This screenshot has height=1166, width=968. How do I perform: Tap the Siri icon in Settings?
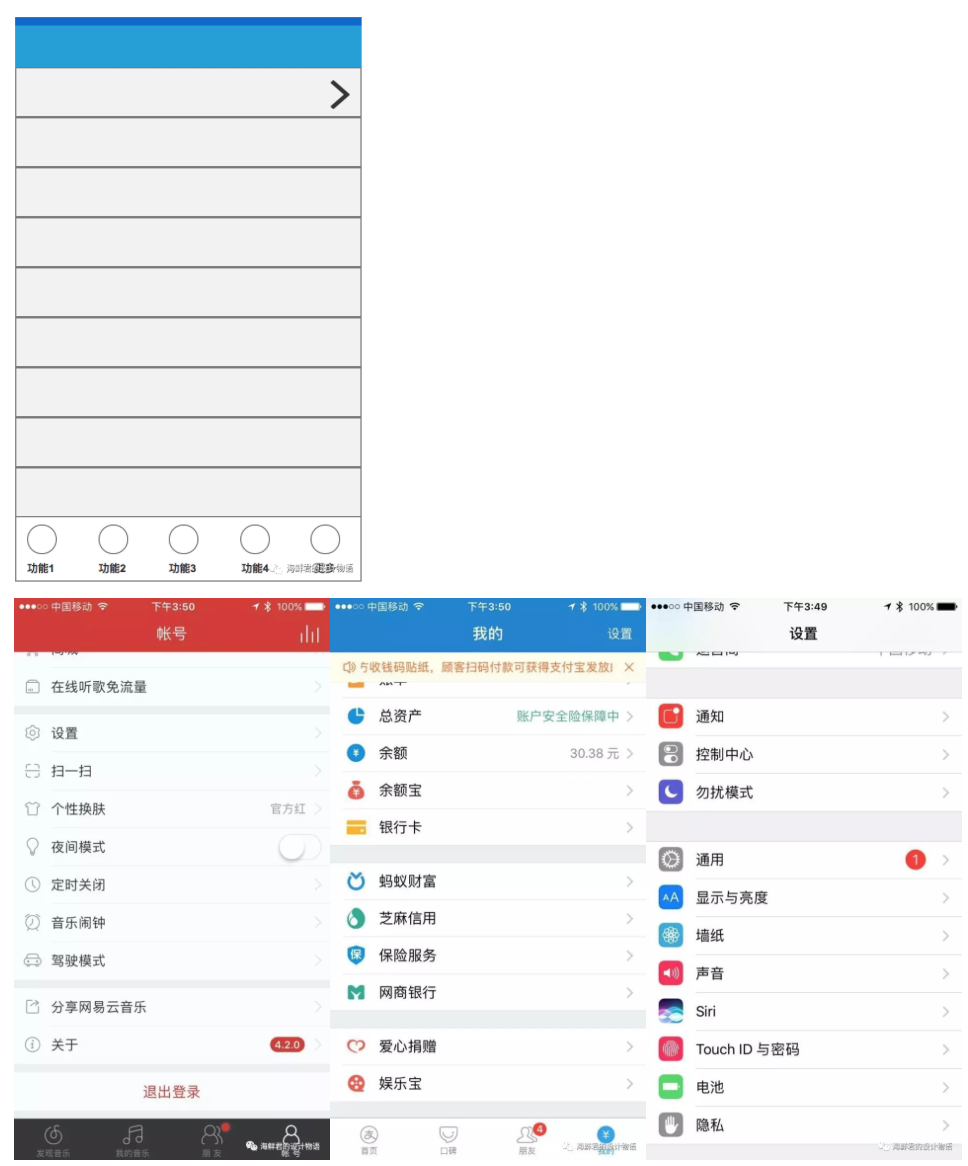[x=671, y=1011]
